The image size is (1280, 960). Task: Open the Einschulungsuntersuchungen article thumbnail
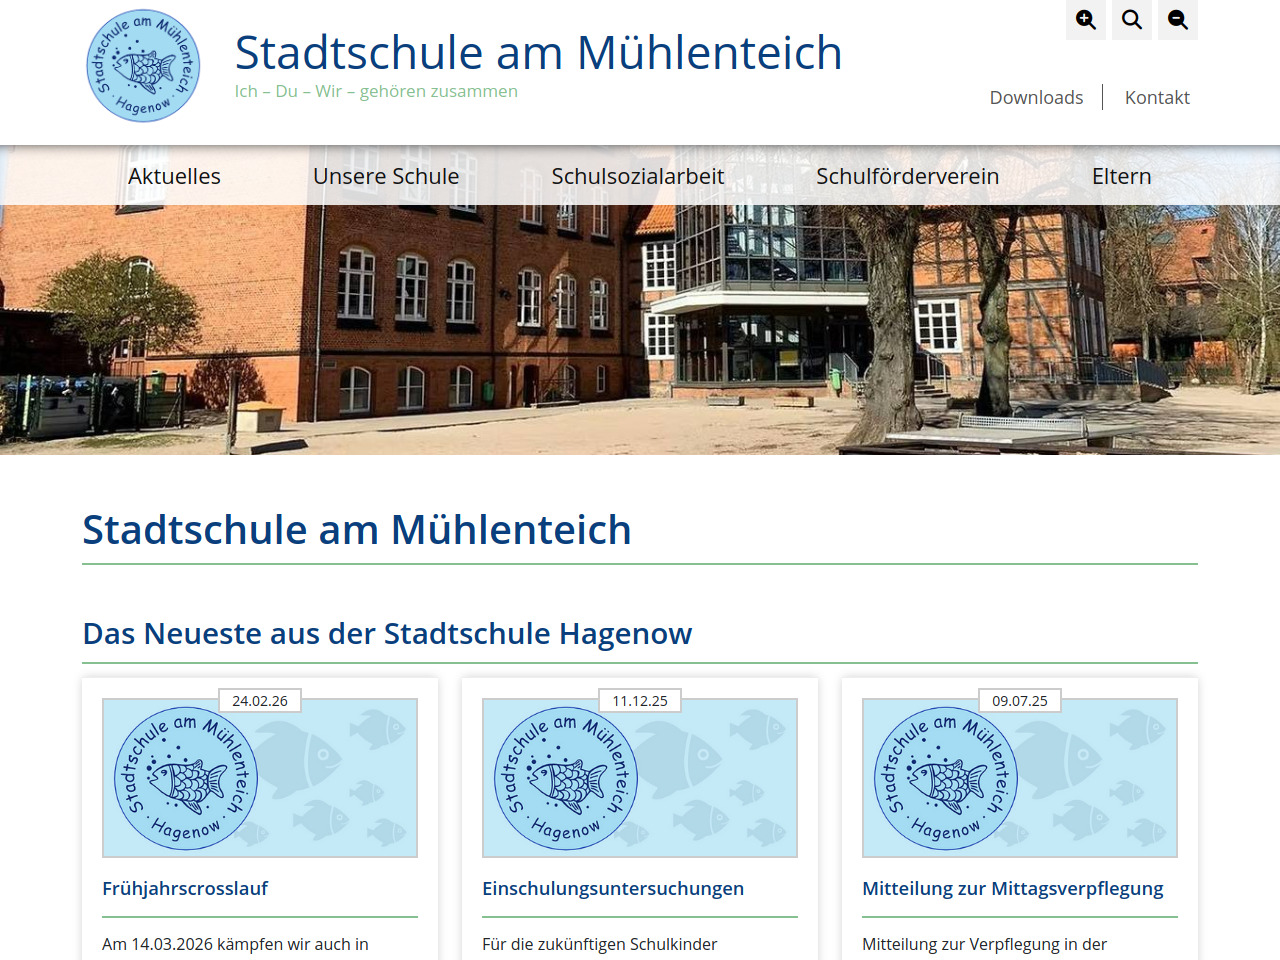[640, 778]
